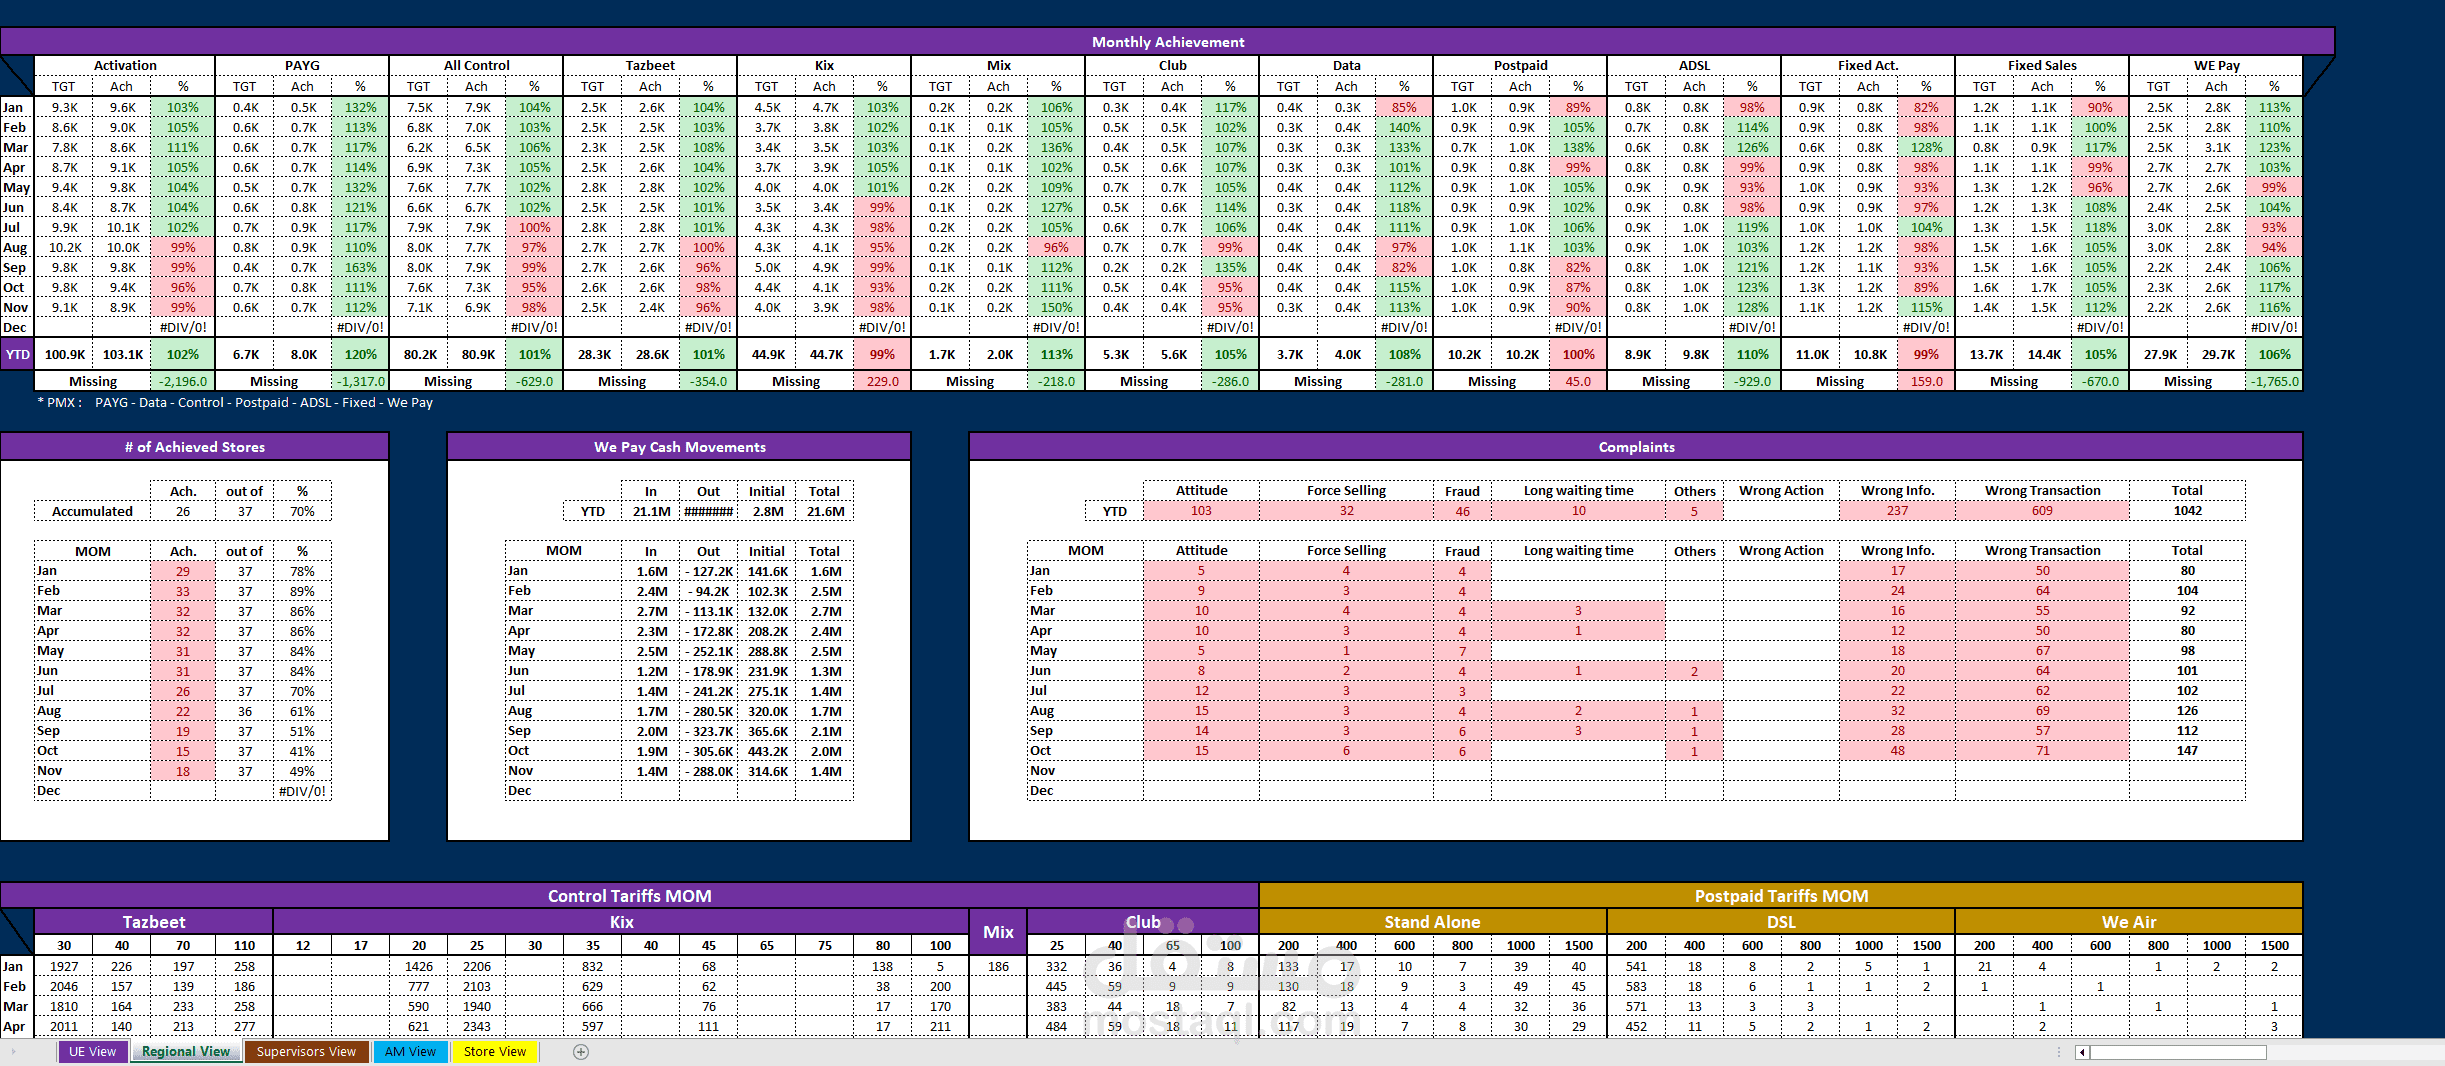Click the Accumulated row label

[92, 511]
